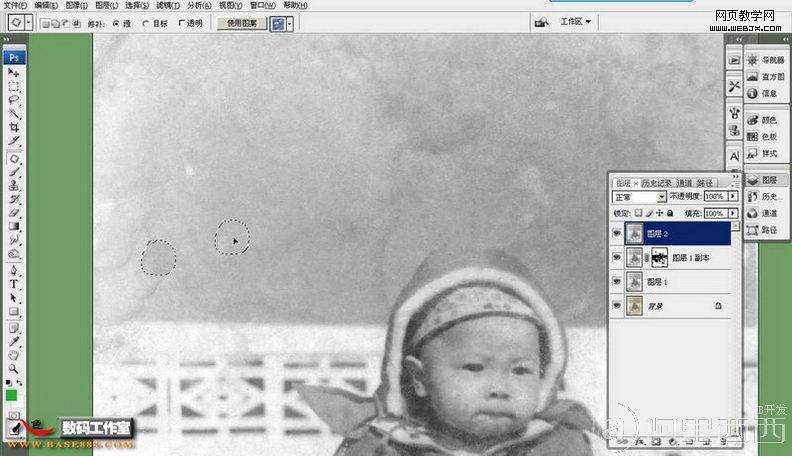Collapse the toolbox via double arrows
The width and height of the screenshot is (792, 456).
coord(7,39)
